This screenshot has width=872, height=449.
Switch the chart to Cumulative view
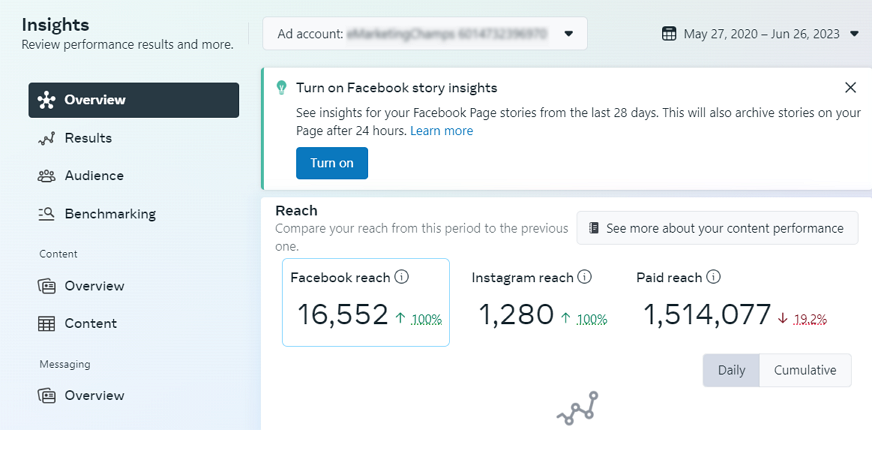(805, 370)
